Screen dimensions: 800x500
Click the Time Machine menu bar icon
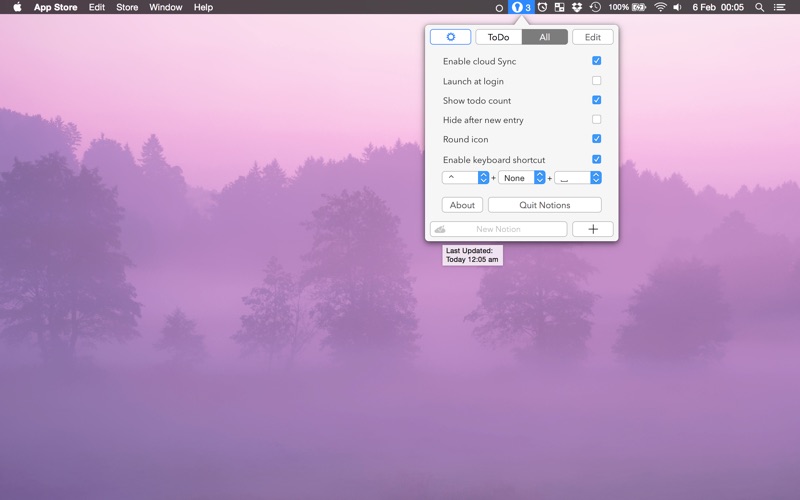595,7
